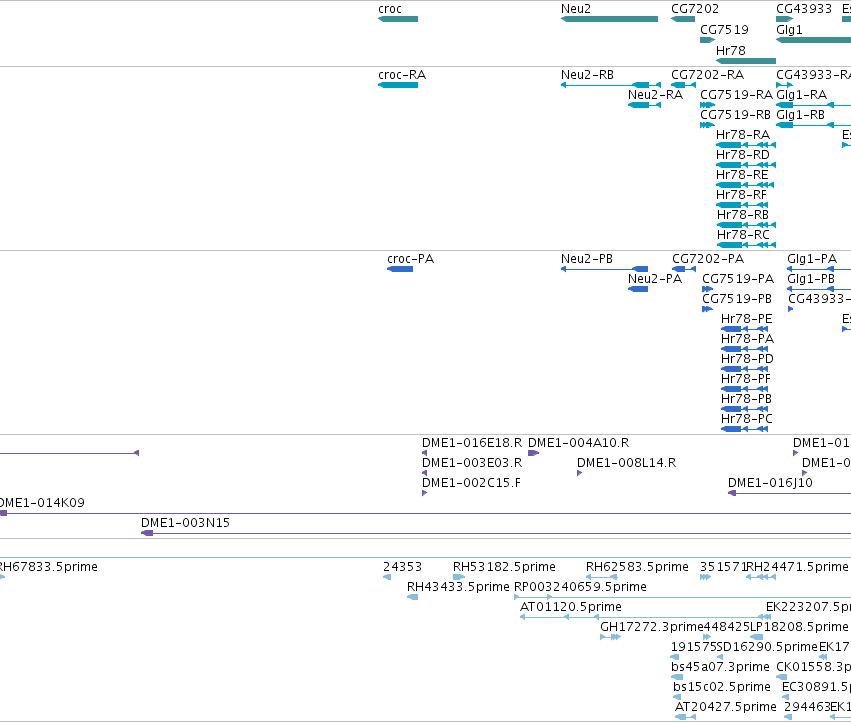Select the bs45a07.3prime EST
The image size is (851, 722).
tap(677, 677)
